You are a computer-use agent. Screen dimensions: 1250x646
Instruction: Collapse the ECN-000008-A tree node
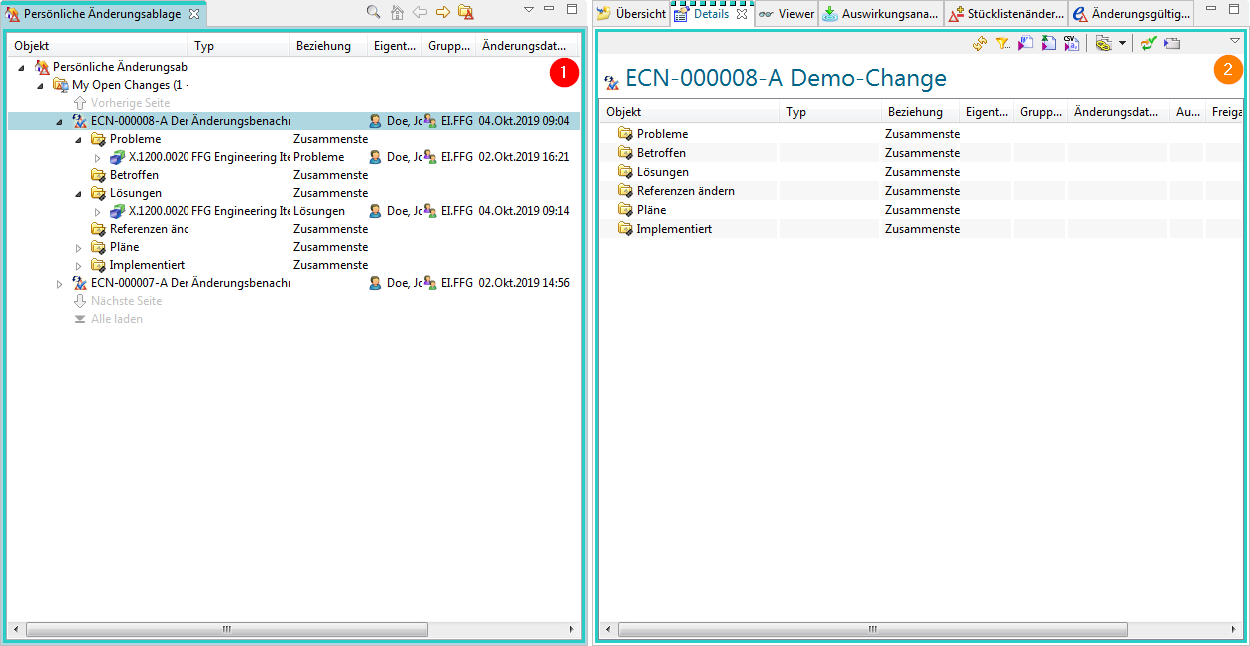point(60,121)
